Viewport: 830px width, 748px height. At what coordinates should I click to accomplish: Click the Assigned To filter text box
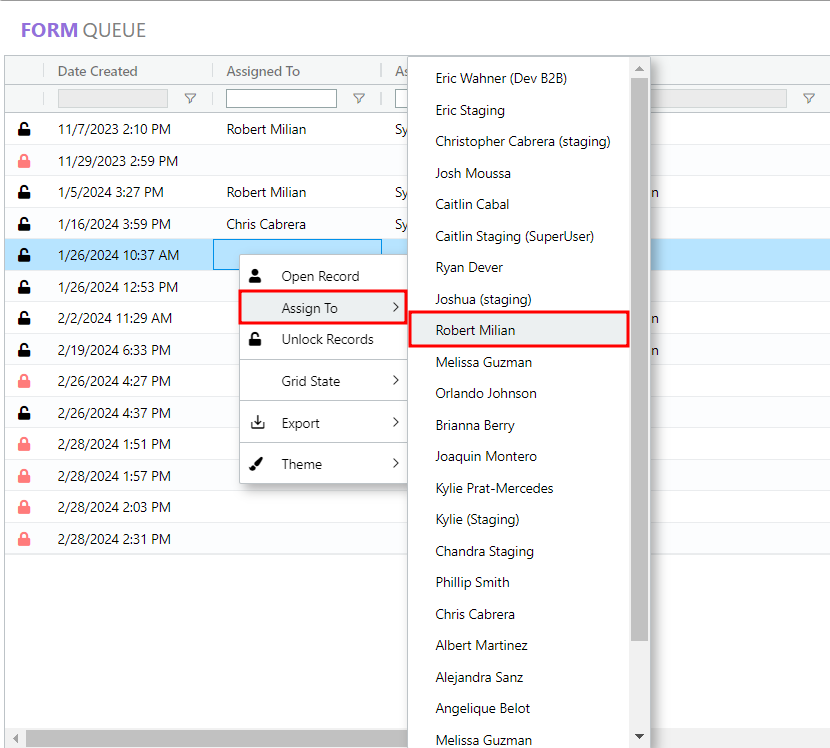pyautogui.click(x=281, y=99)
